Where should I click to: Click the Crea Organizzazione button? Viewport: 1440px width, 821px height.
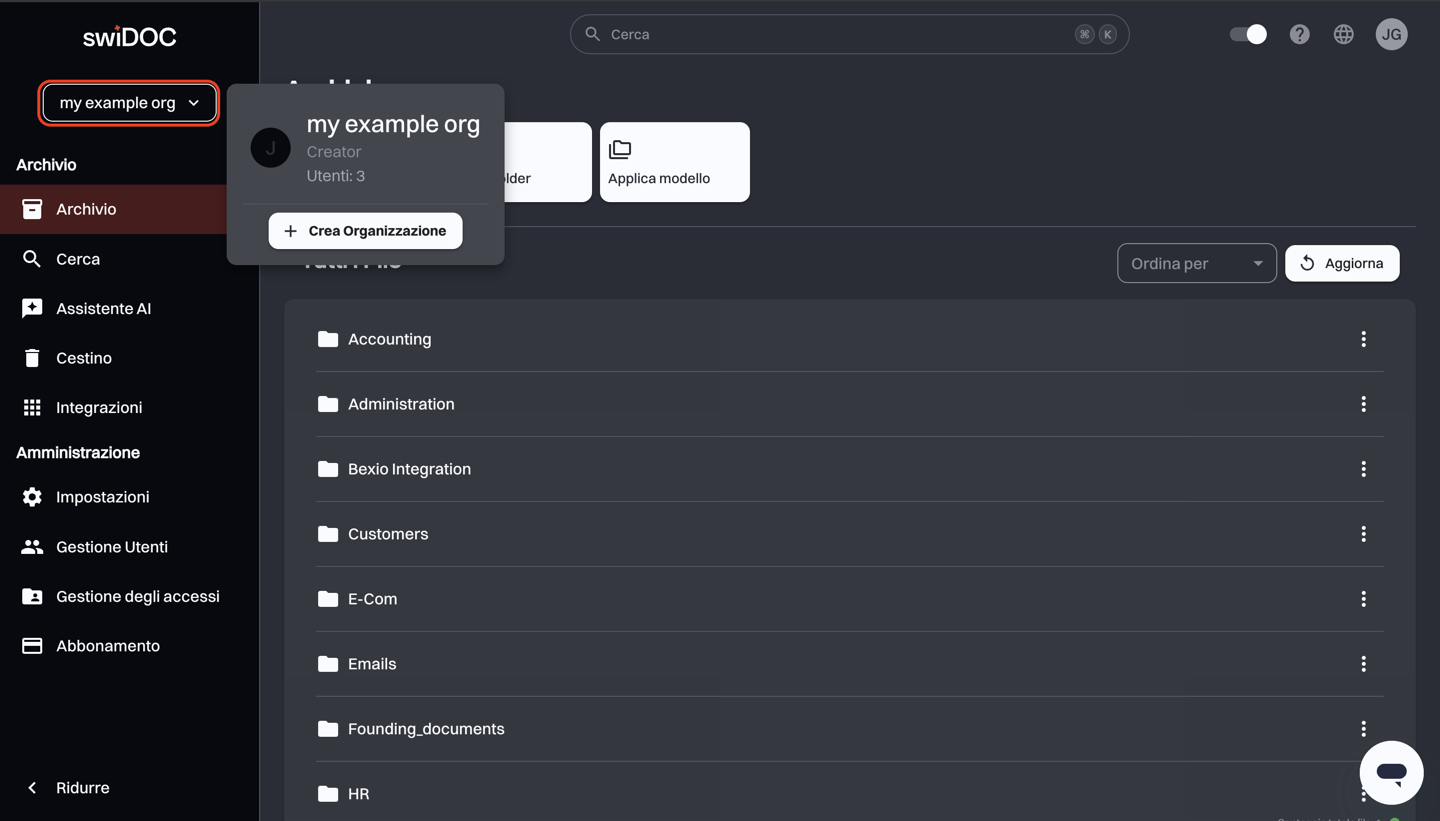(x=365, y=231)
